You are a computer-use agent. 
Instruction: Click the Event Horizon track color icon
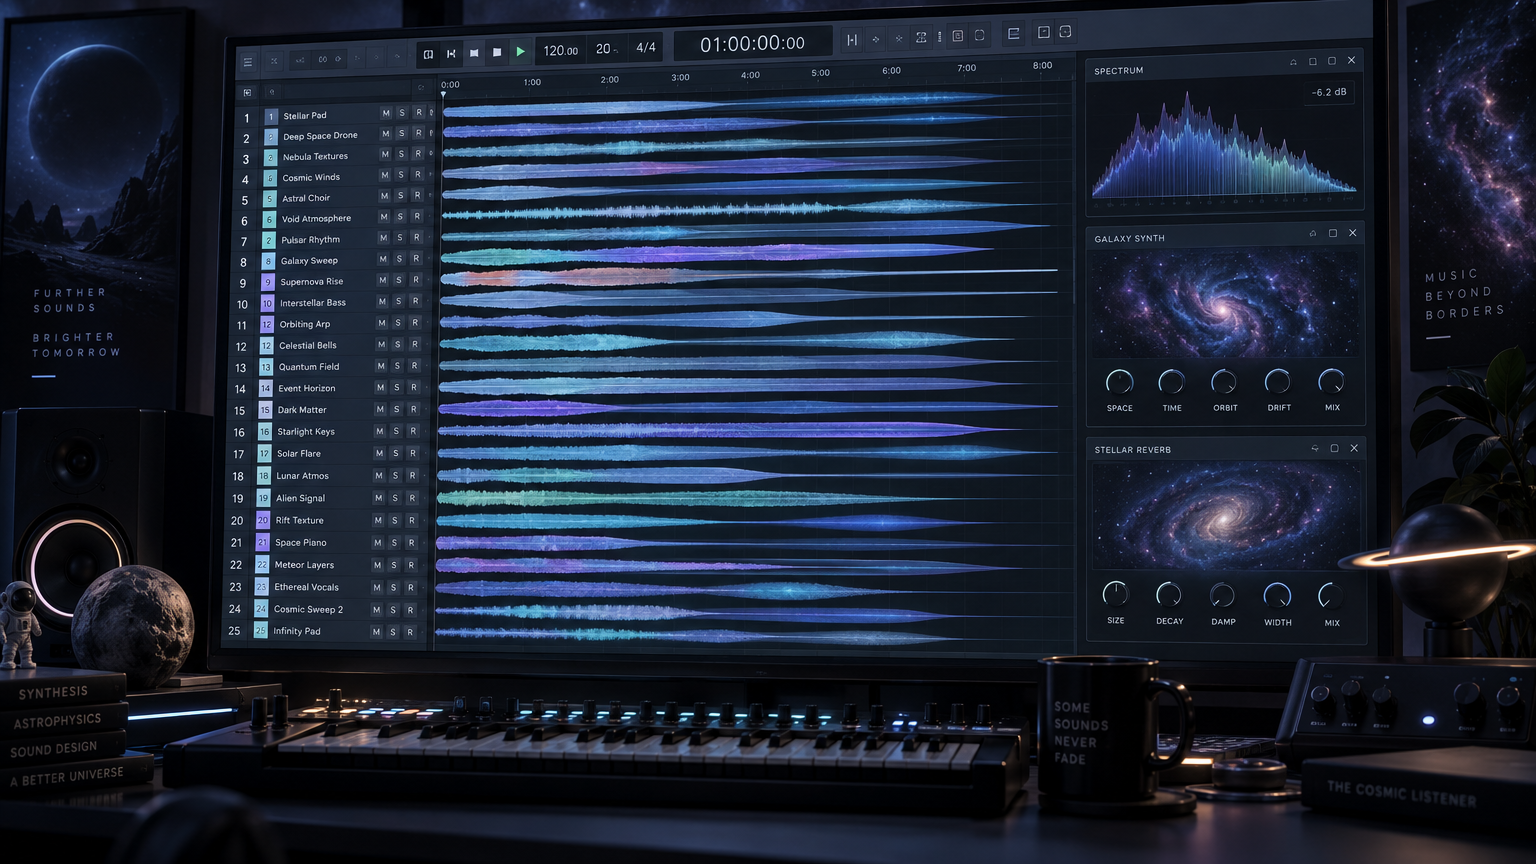tap(265, 388)
